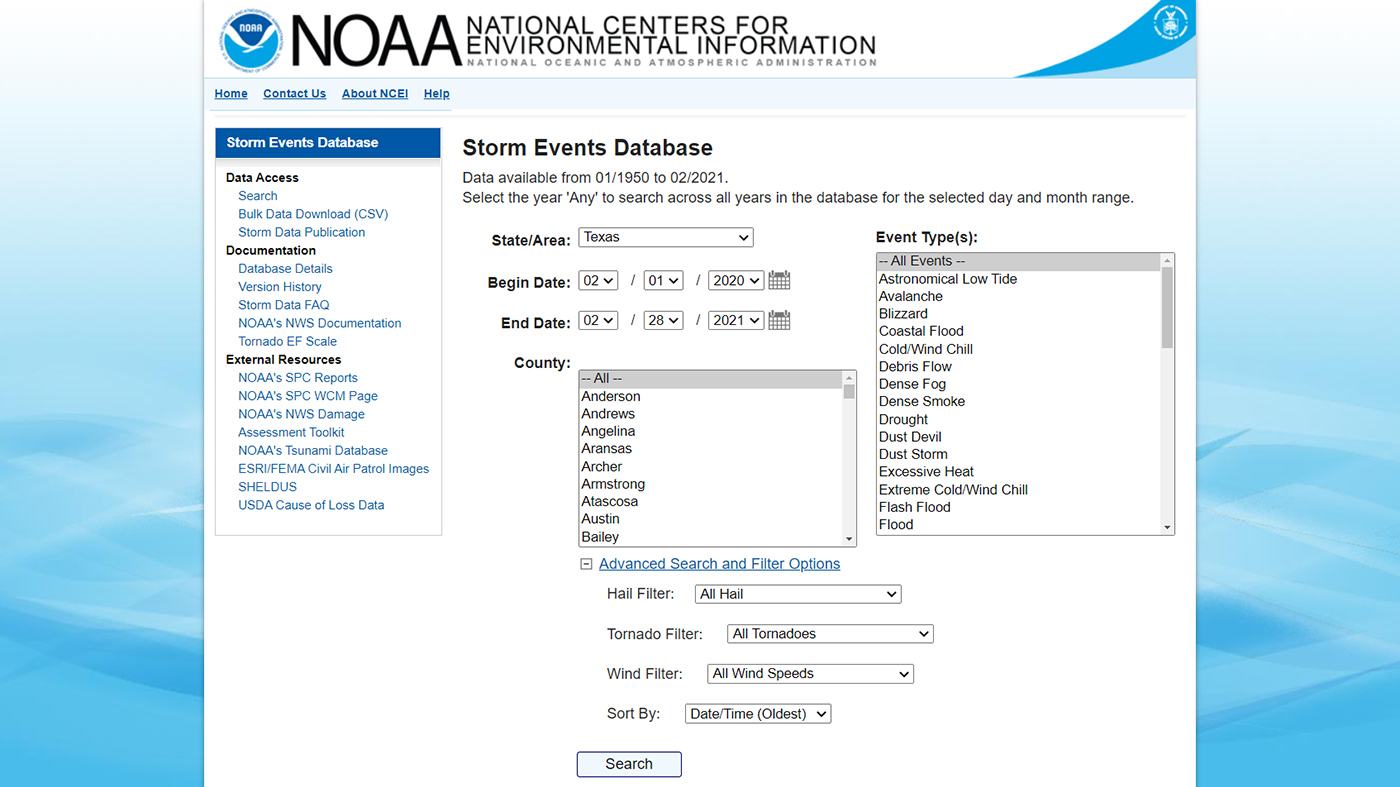Open the State/Area dropdown showing Texas
The image size is (1400, 787).
[665, 238]
